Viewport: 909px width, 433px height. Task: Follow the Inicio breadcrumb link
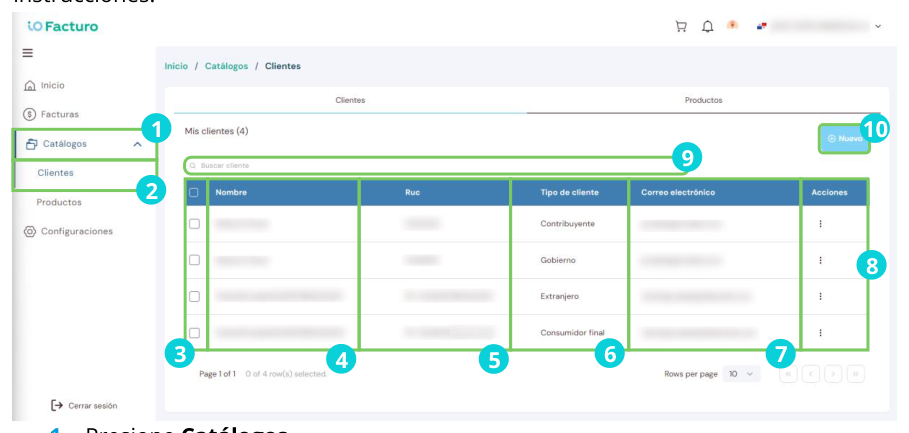(x=176, y=66)
